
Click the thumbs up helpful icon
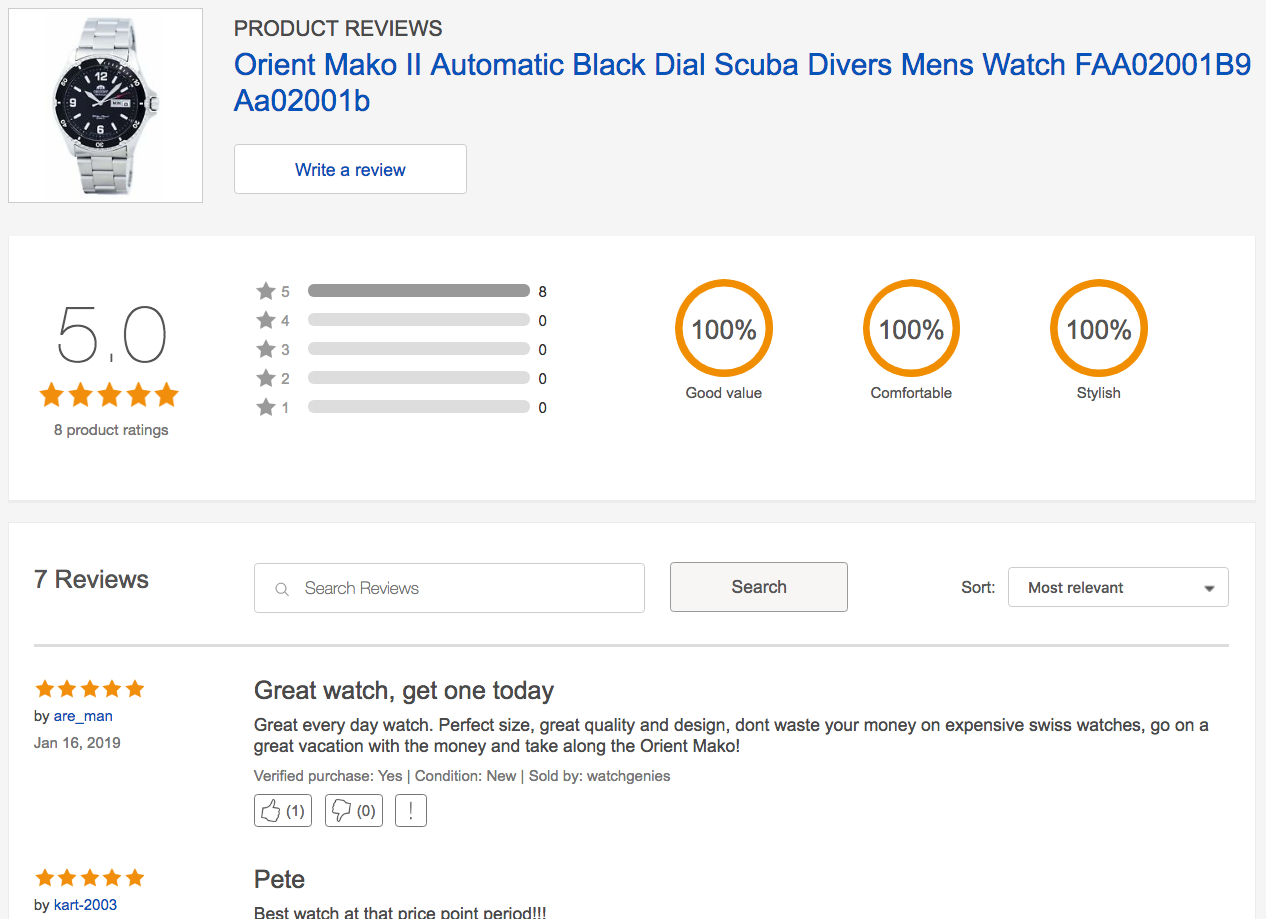271,811
